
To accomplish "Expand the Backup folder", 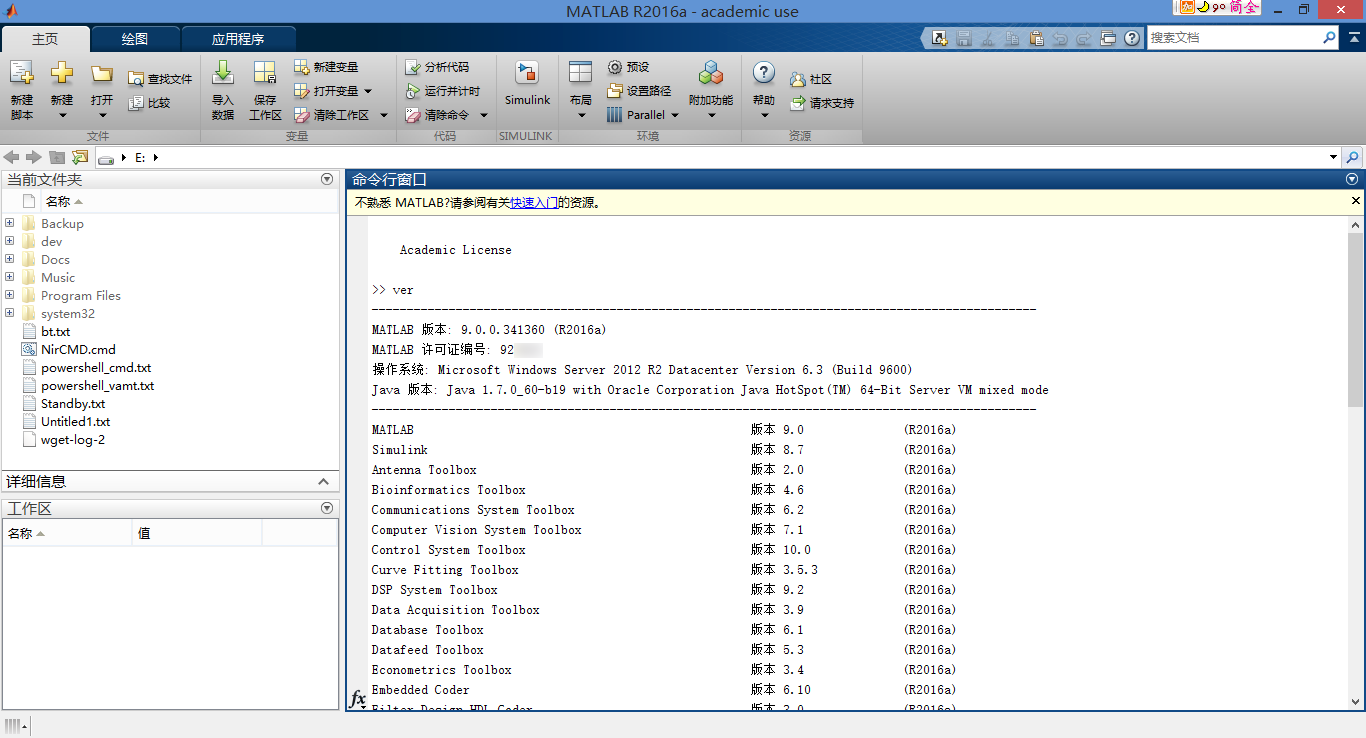I will coord(9,223).
